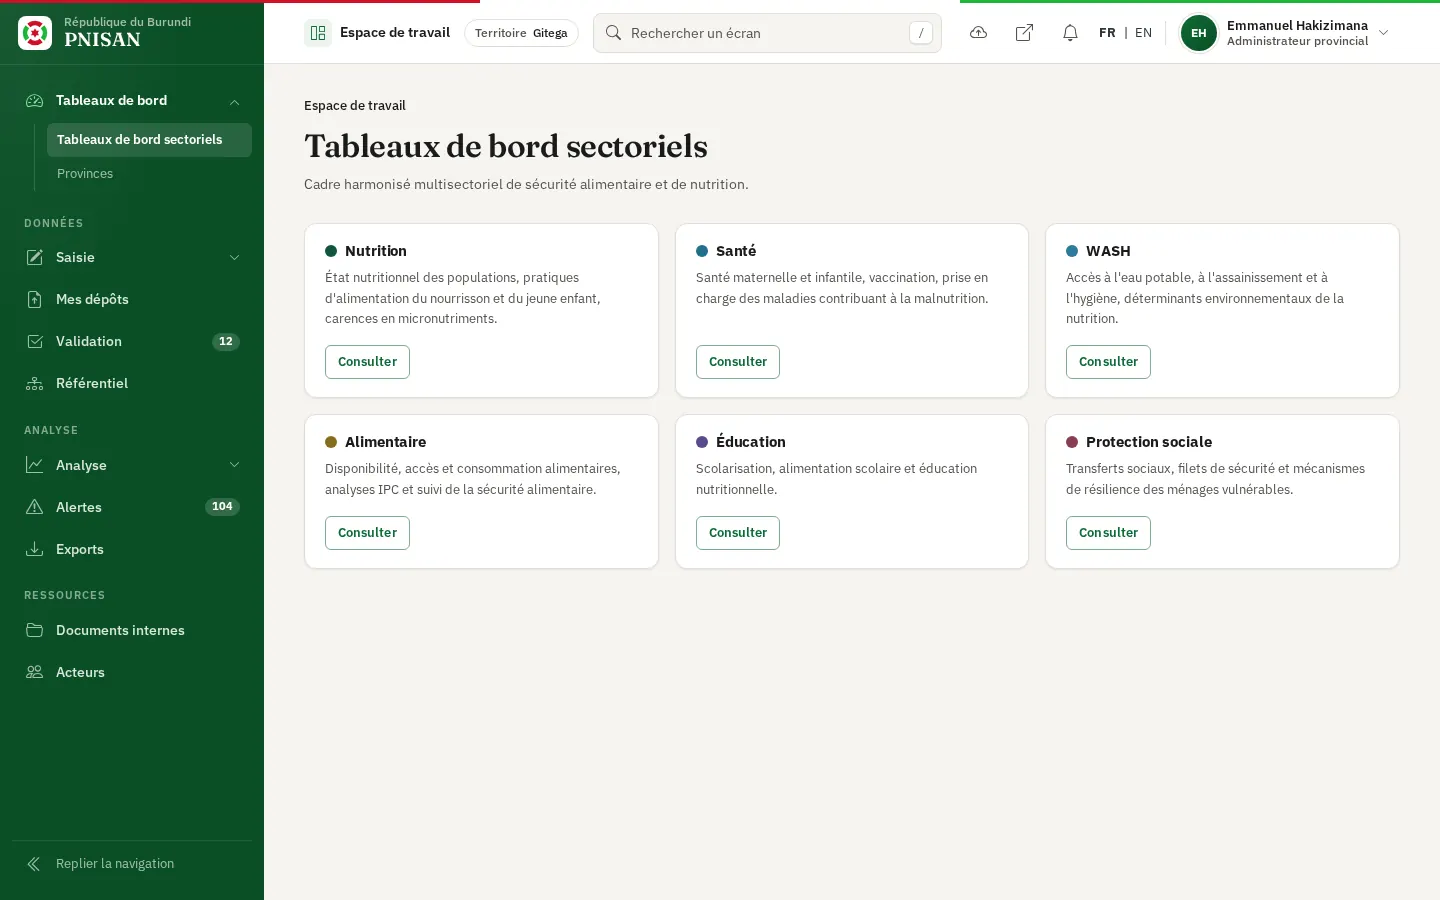Viewport: 1440px width, 900px height.
Task: Open the user account dropdown chevron
Action: 1384,33
